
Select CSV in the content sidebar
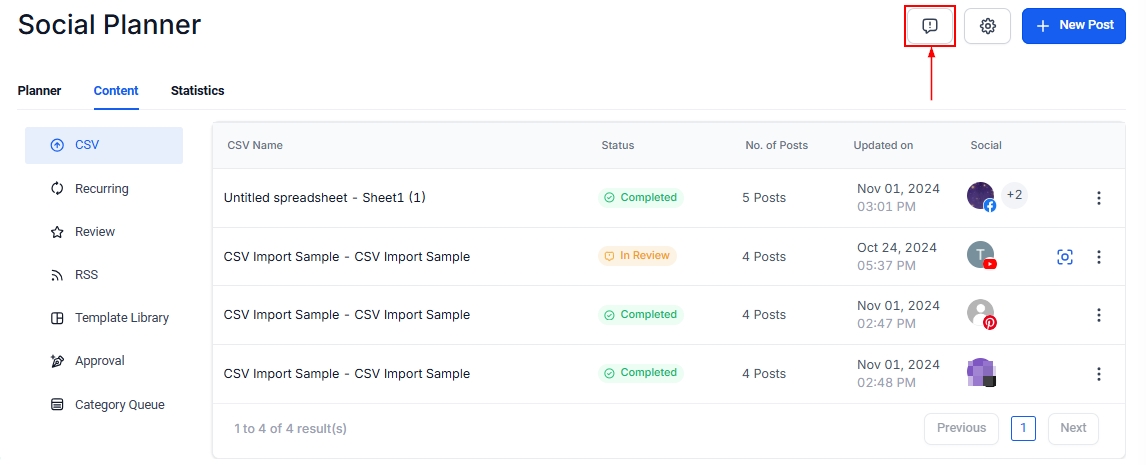coord(104,145)
